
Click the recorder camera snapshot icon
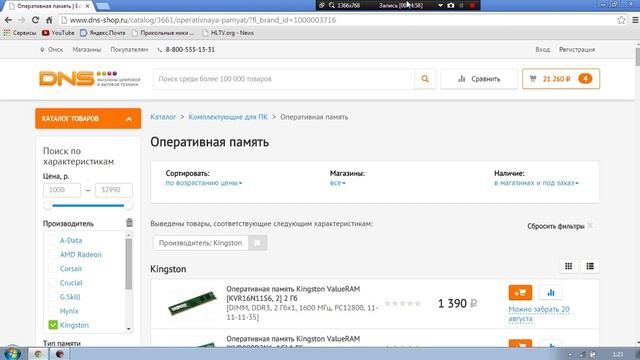pyautogui.click(x=451, y=5)
